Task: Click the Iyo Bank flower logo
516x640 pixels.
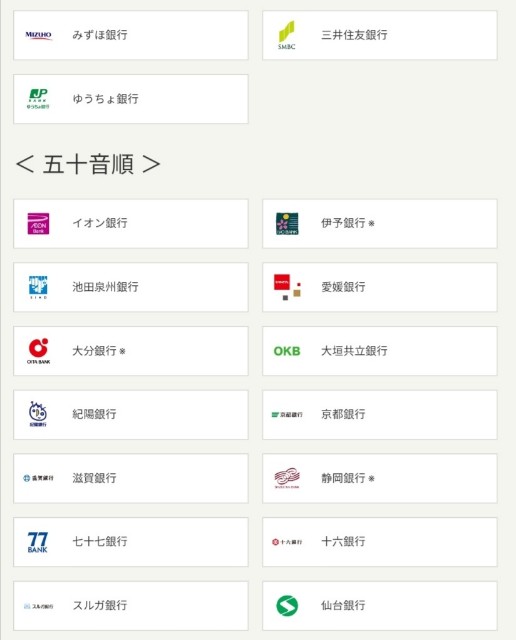Action: pyautogui.click(x=287, y=224)
